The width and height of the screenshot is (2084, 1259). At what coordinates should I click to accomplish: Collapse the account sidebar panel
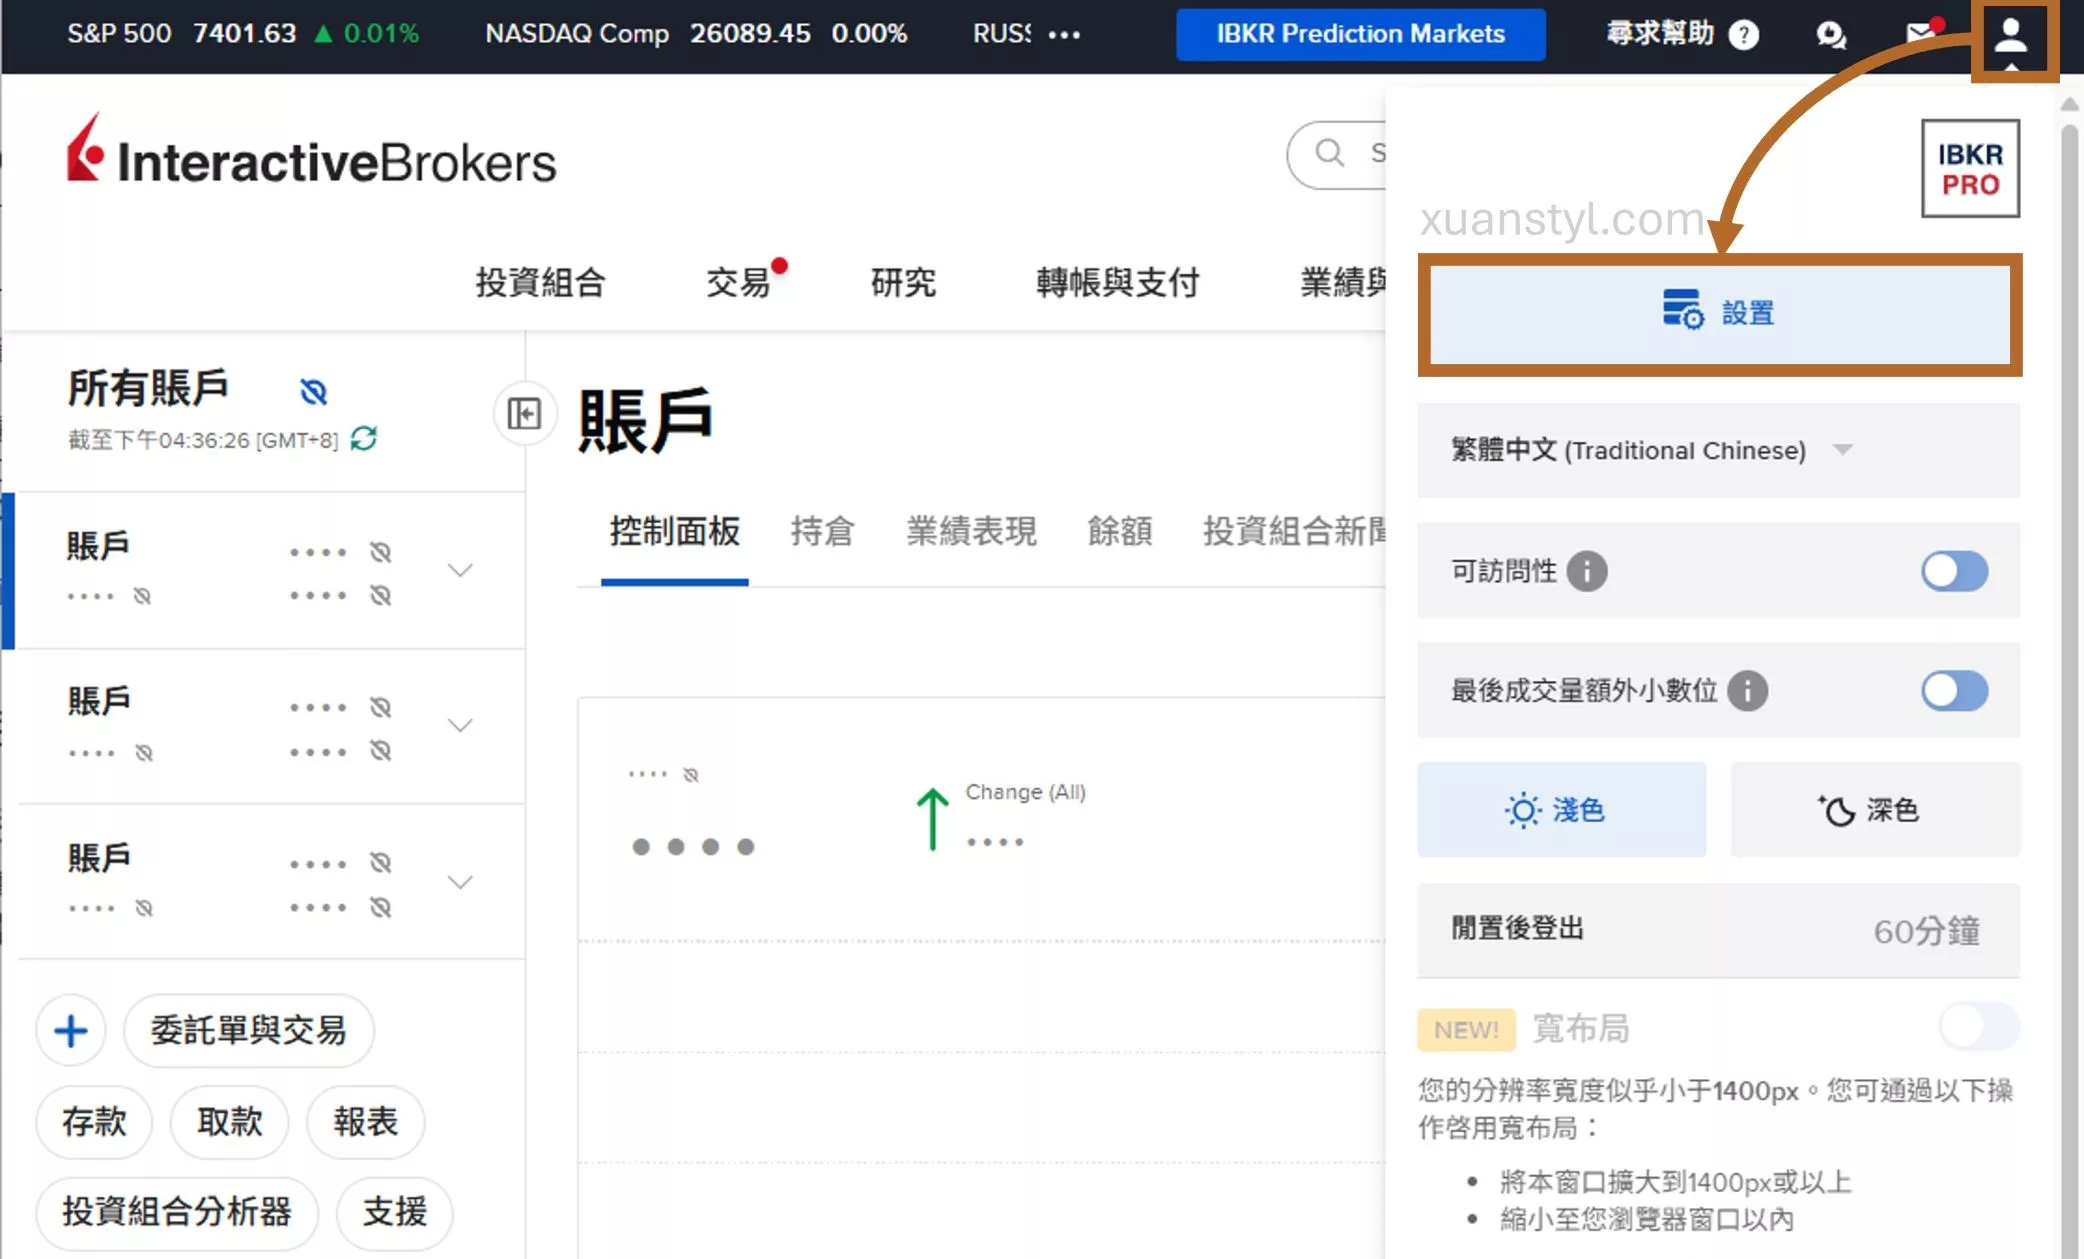point(524,413)
